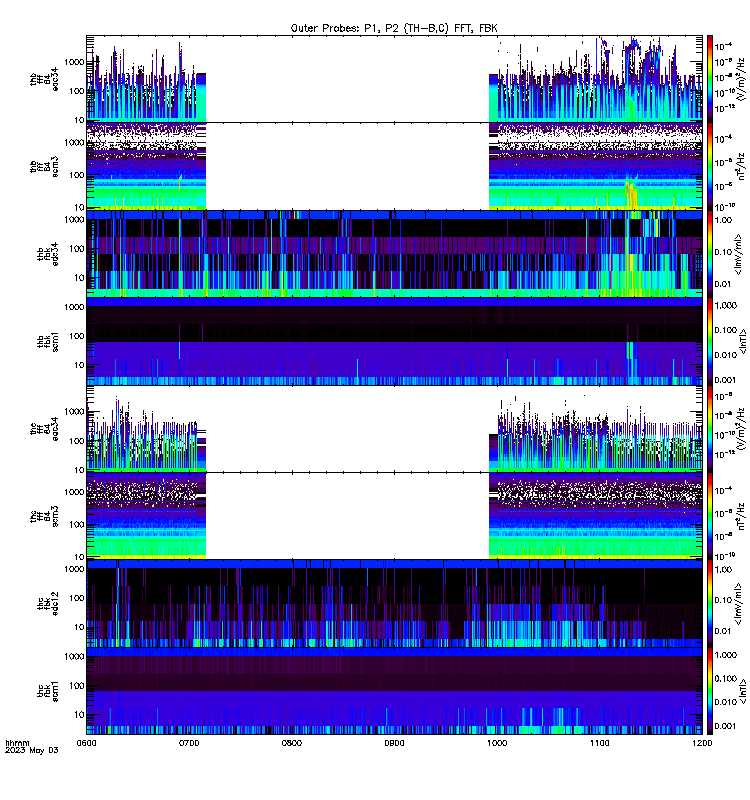Click the (V/m)²/Hz unit label of the thc edc34 color bar
This screenshot has width=750, height=800.
[x=741, y=429]
